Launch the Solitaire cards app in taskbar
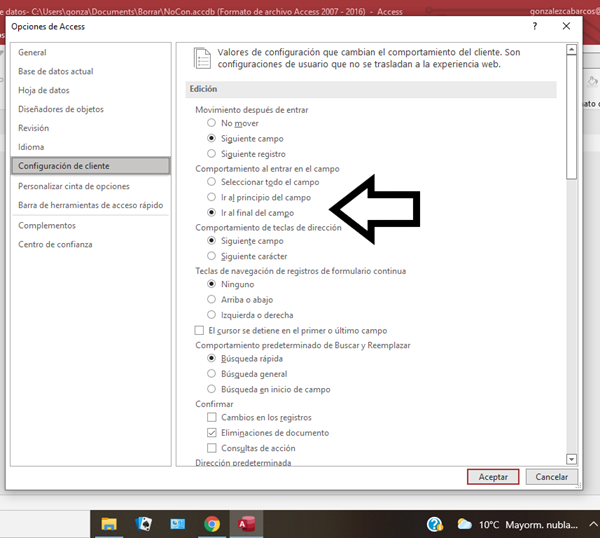This screenshot has width=600, height=538. pyautogui.click(x=143, y=524)
